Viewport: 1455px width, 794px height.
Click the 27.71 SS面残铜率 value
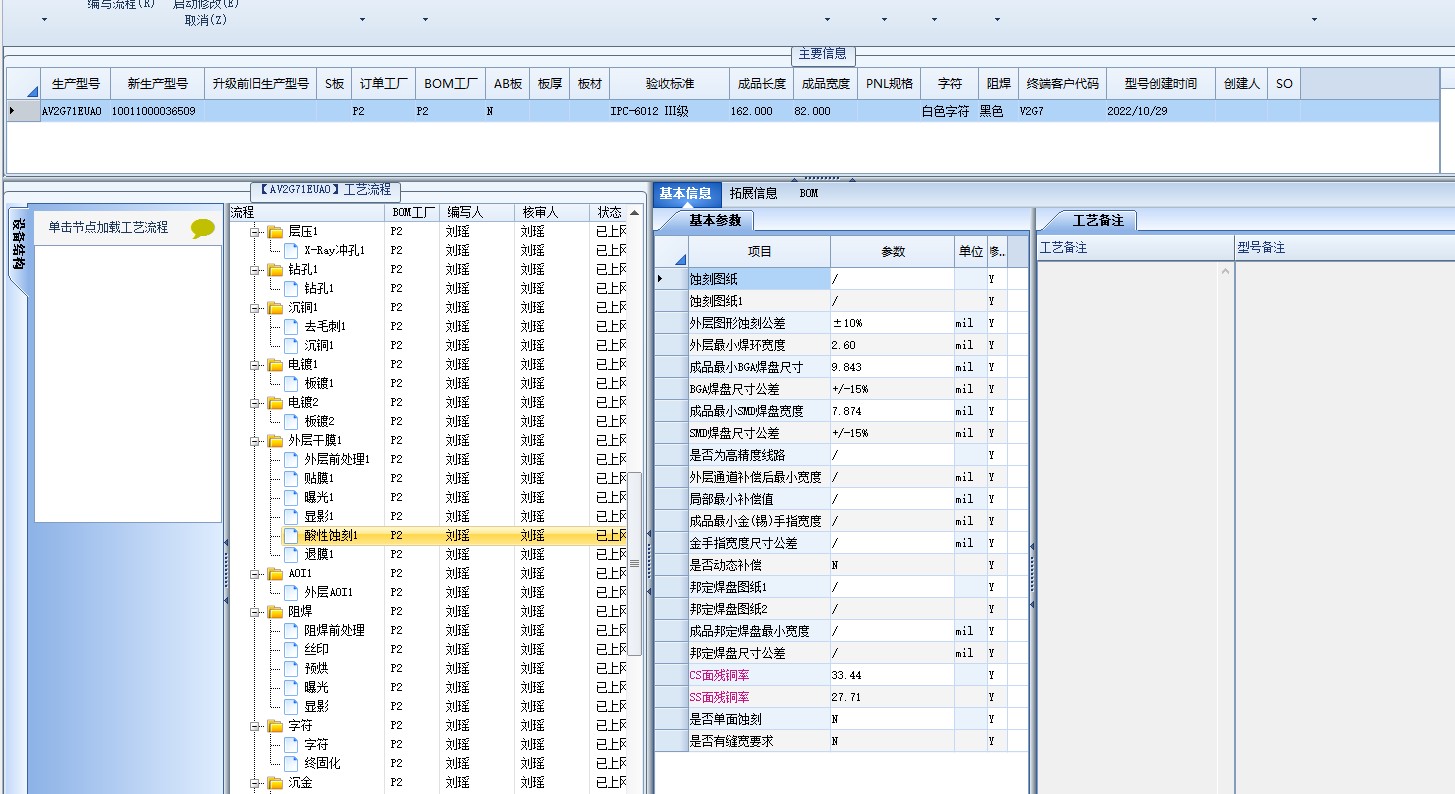892,697
